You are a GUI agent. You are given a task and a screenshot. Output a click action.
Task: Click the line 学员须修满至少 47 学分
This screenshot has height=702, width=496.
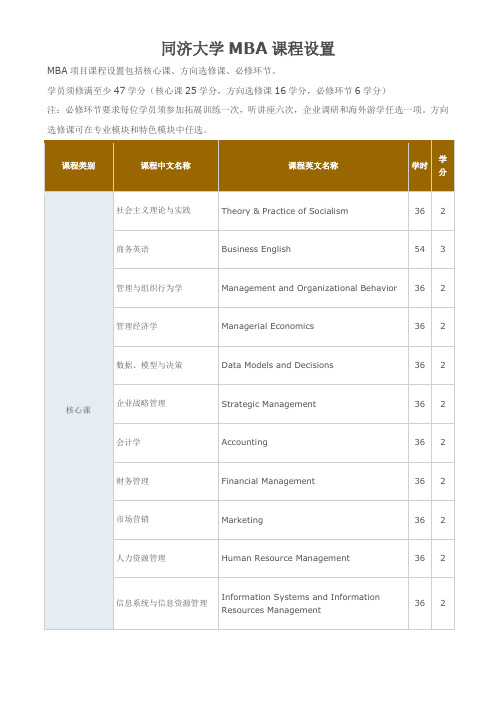point(217,90)
